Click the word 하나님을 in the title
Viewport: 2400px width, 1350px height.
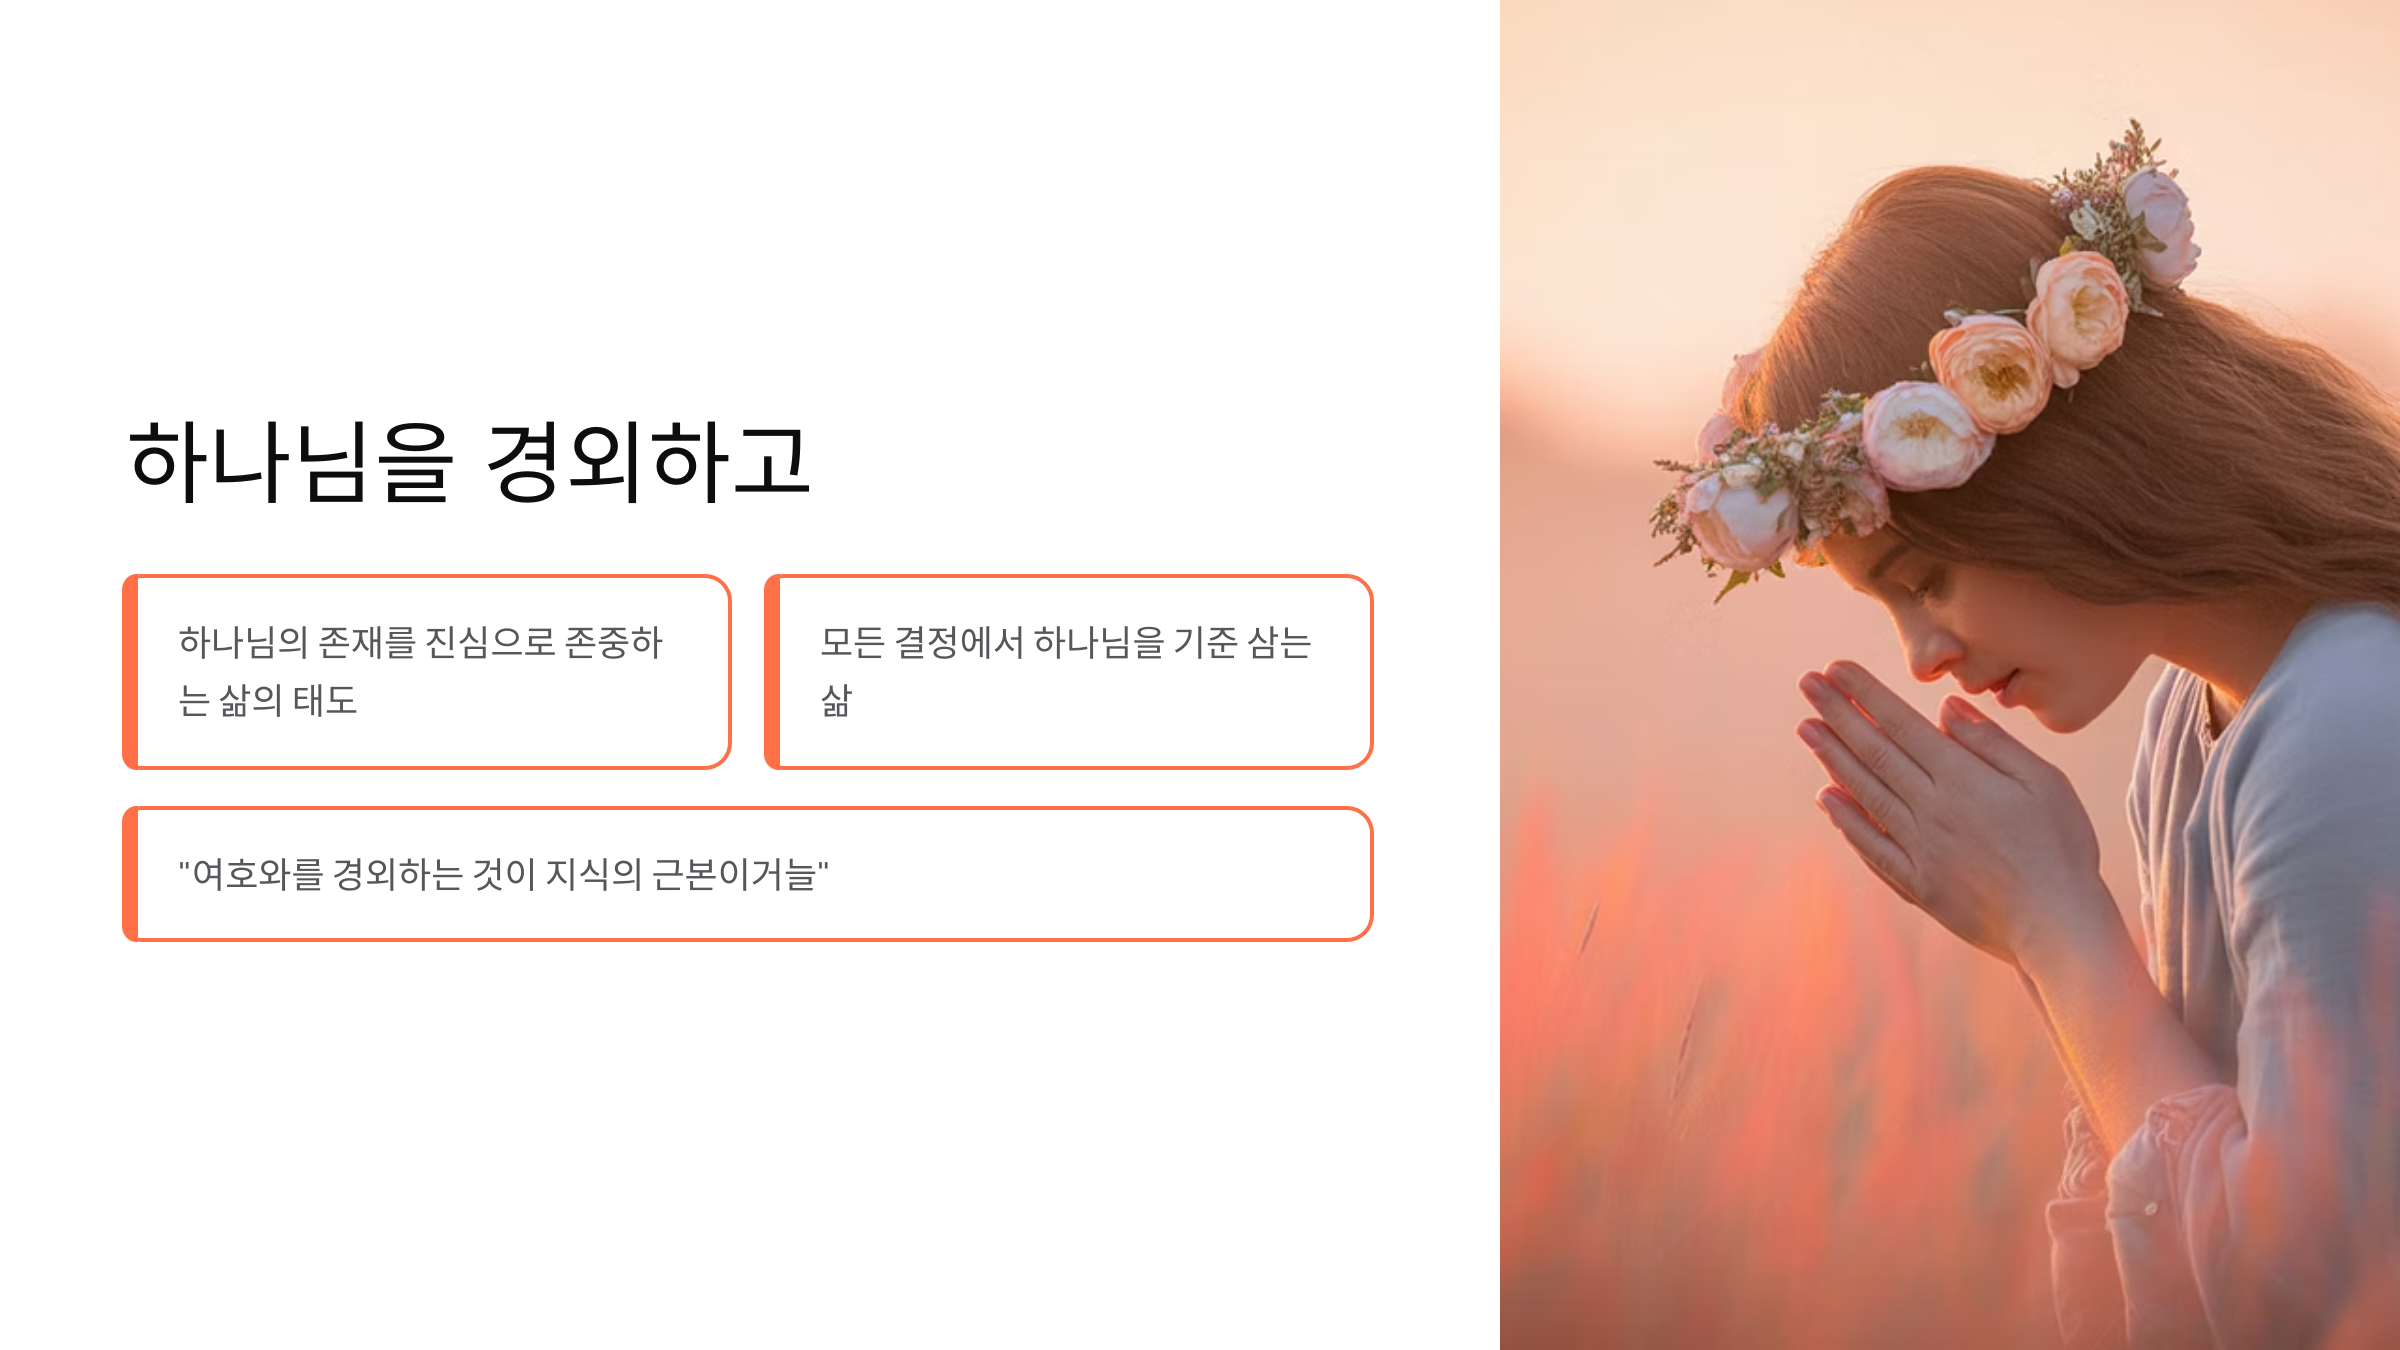tap(291, 461)
